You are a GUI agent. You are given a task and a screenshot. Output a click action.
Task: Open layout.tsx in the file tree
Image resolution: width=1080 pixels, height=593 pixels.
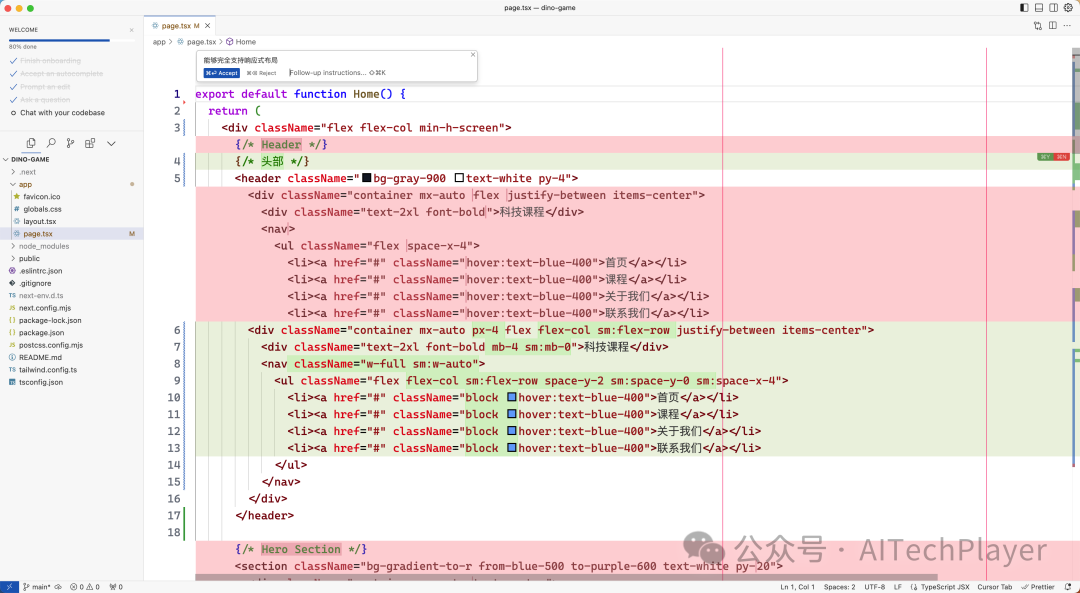coord(38,221)
